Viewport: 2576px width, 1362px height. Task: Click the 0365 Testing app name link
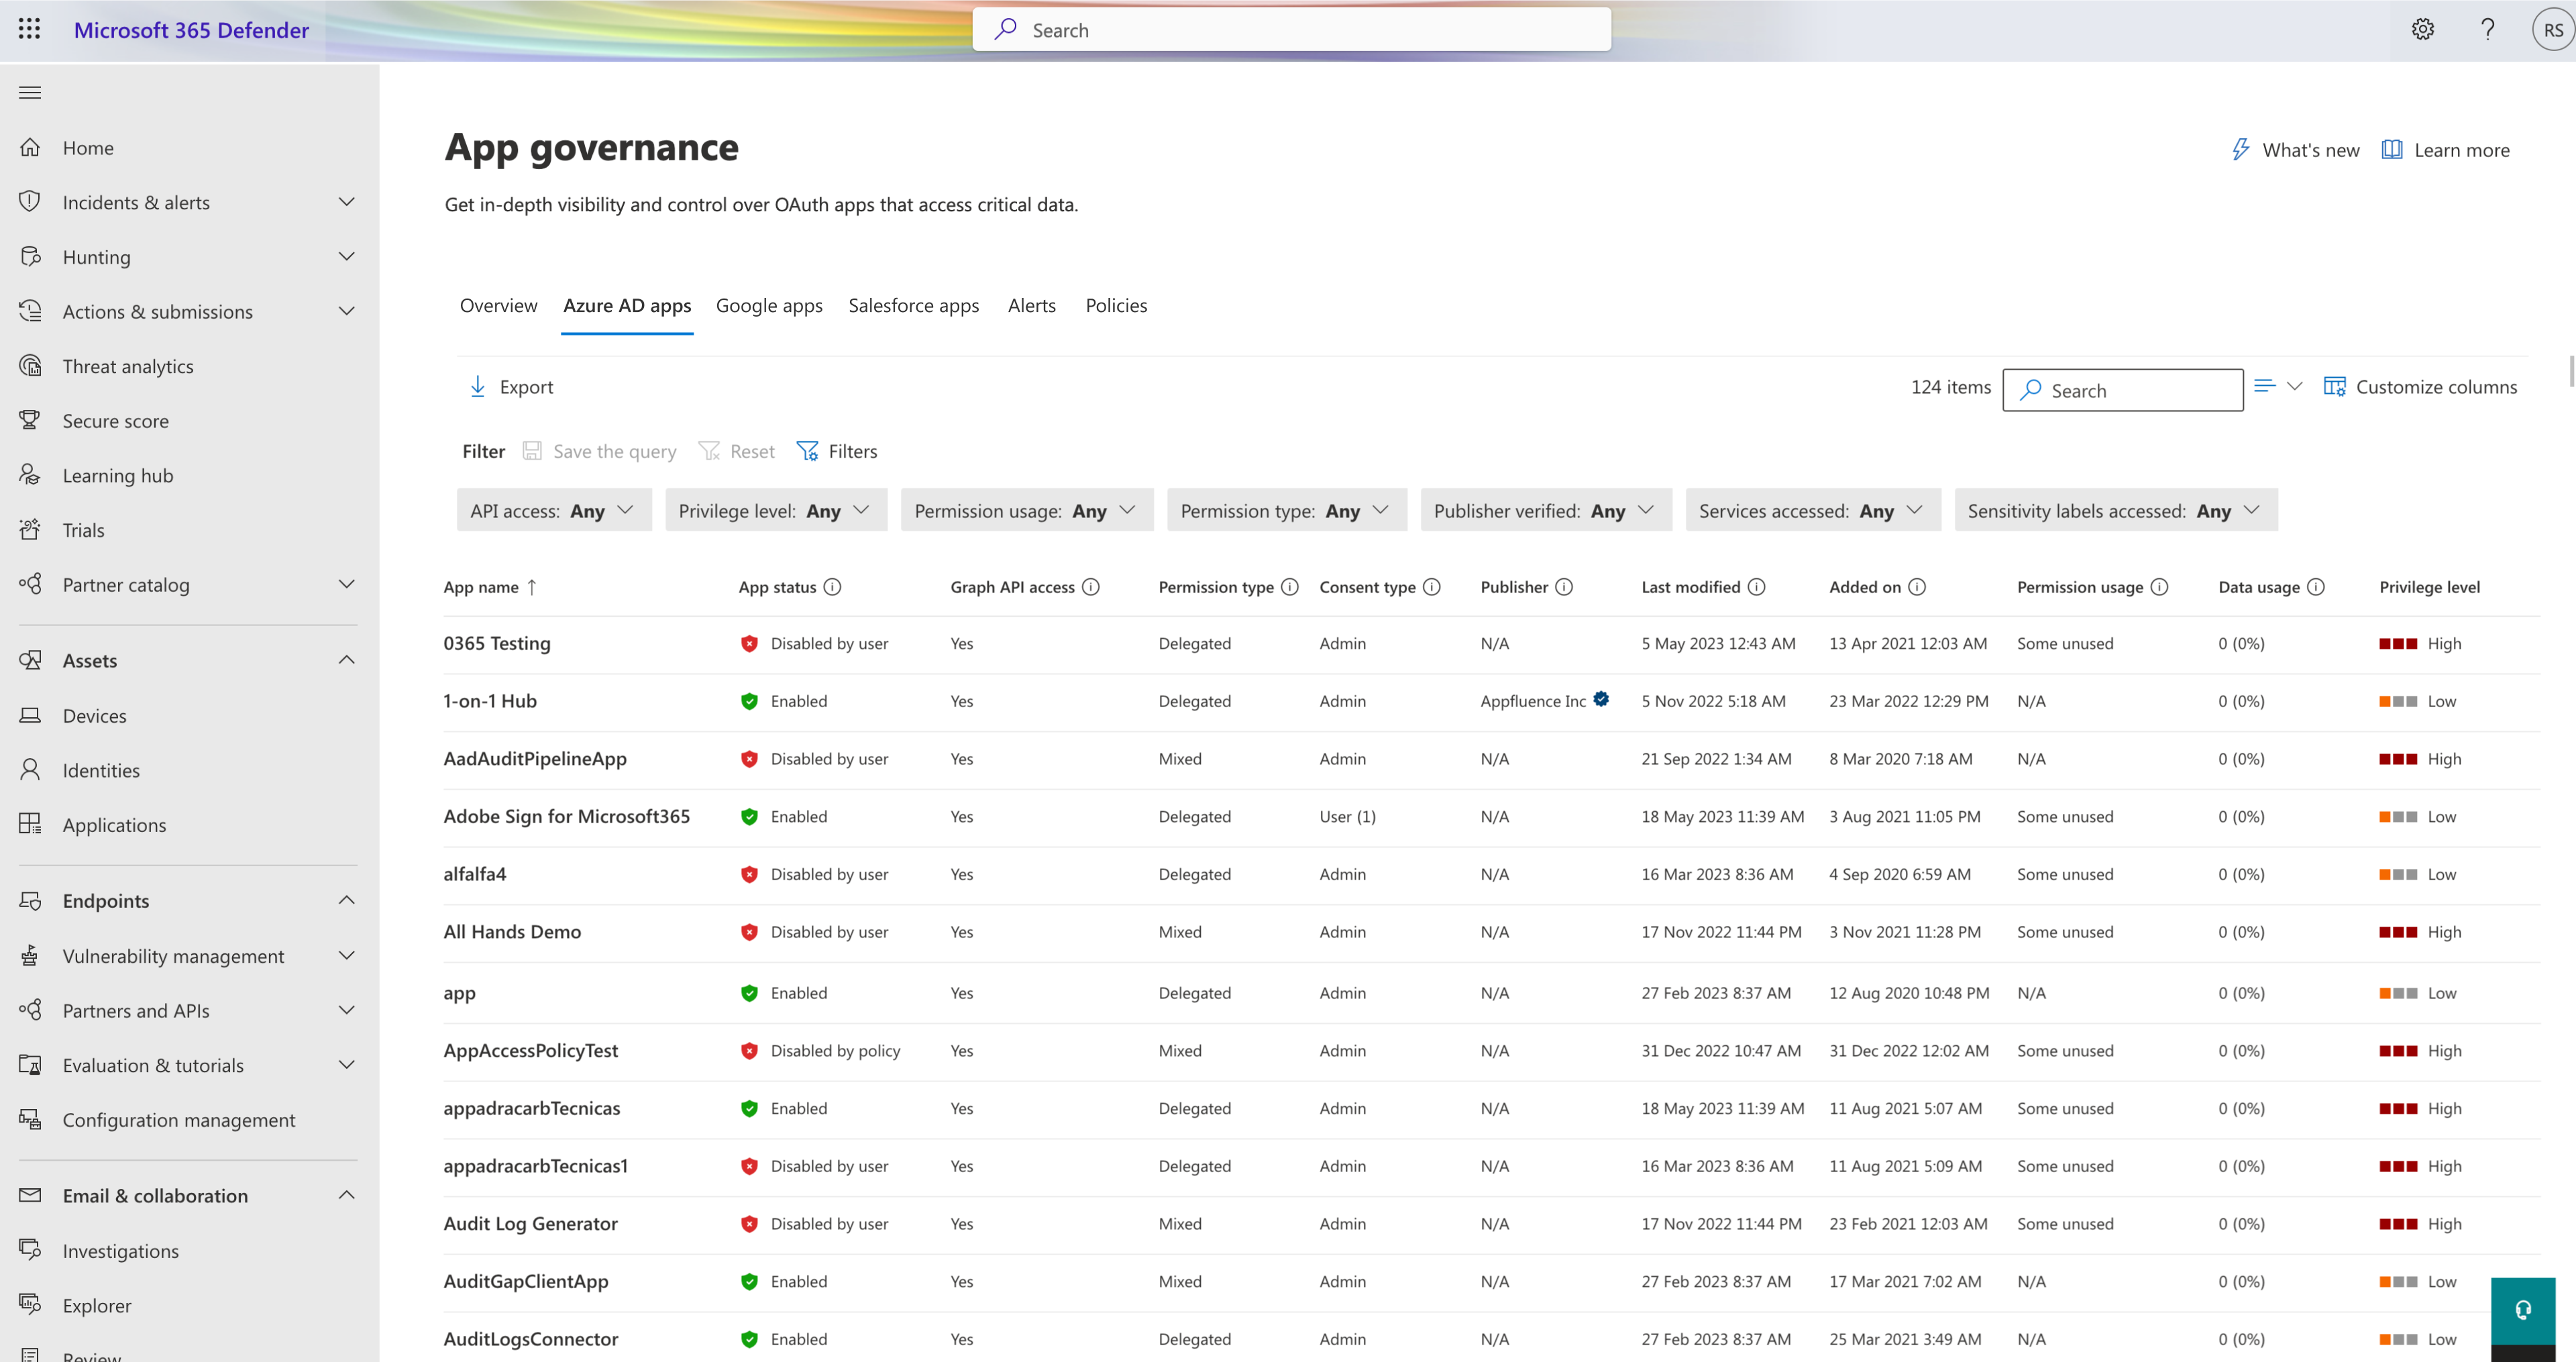(x=496, y=643)
